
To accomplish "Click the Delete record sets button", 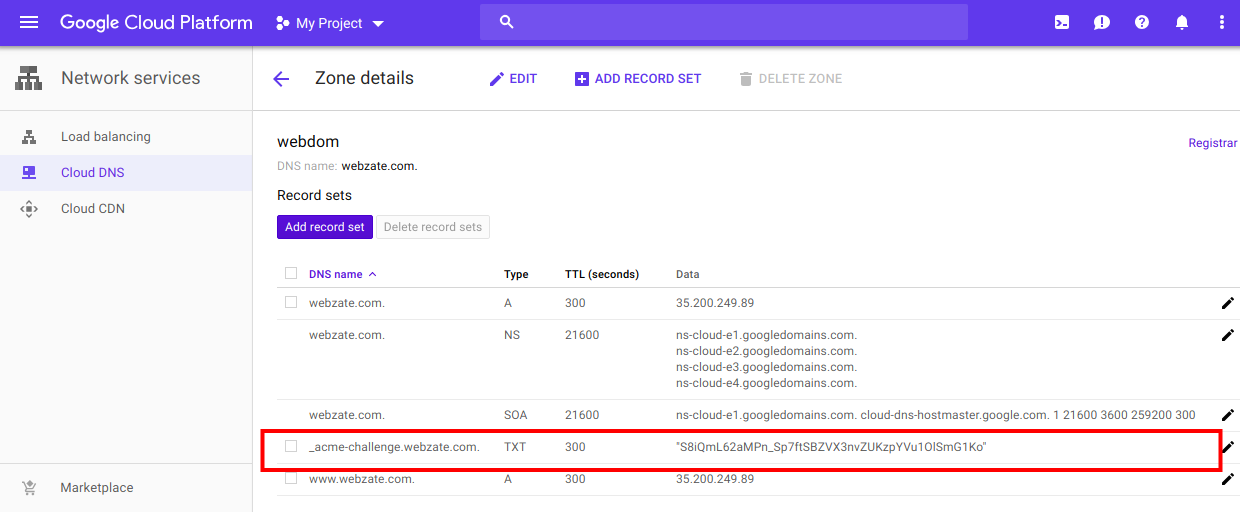I will coord(433,227).
